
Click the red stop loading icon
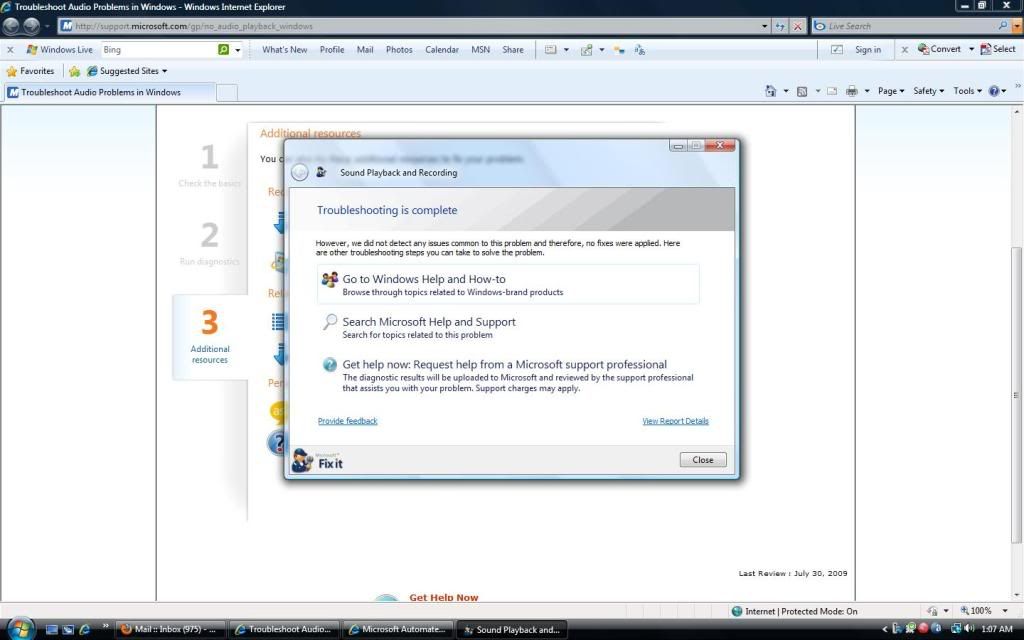(797, 26)
